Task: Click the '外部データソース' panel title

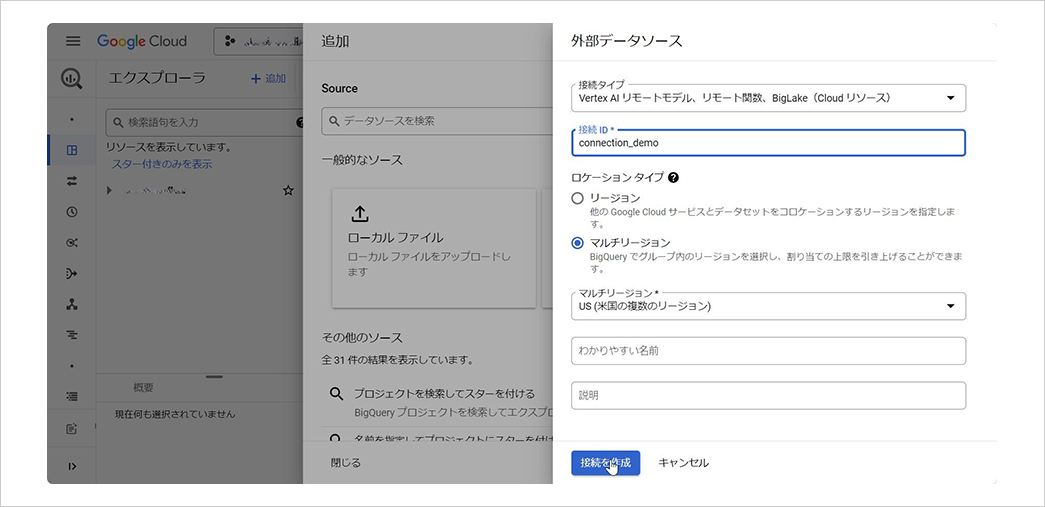Action: 626,41
